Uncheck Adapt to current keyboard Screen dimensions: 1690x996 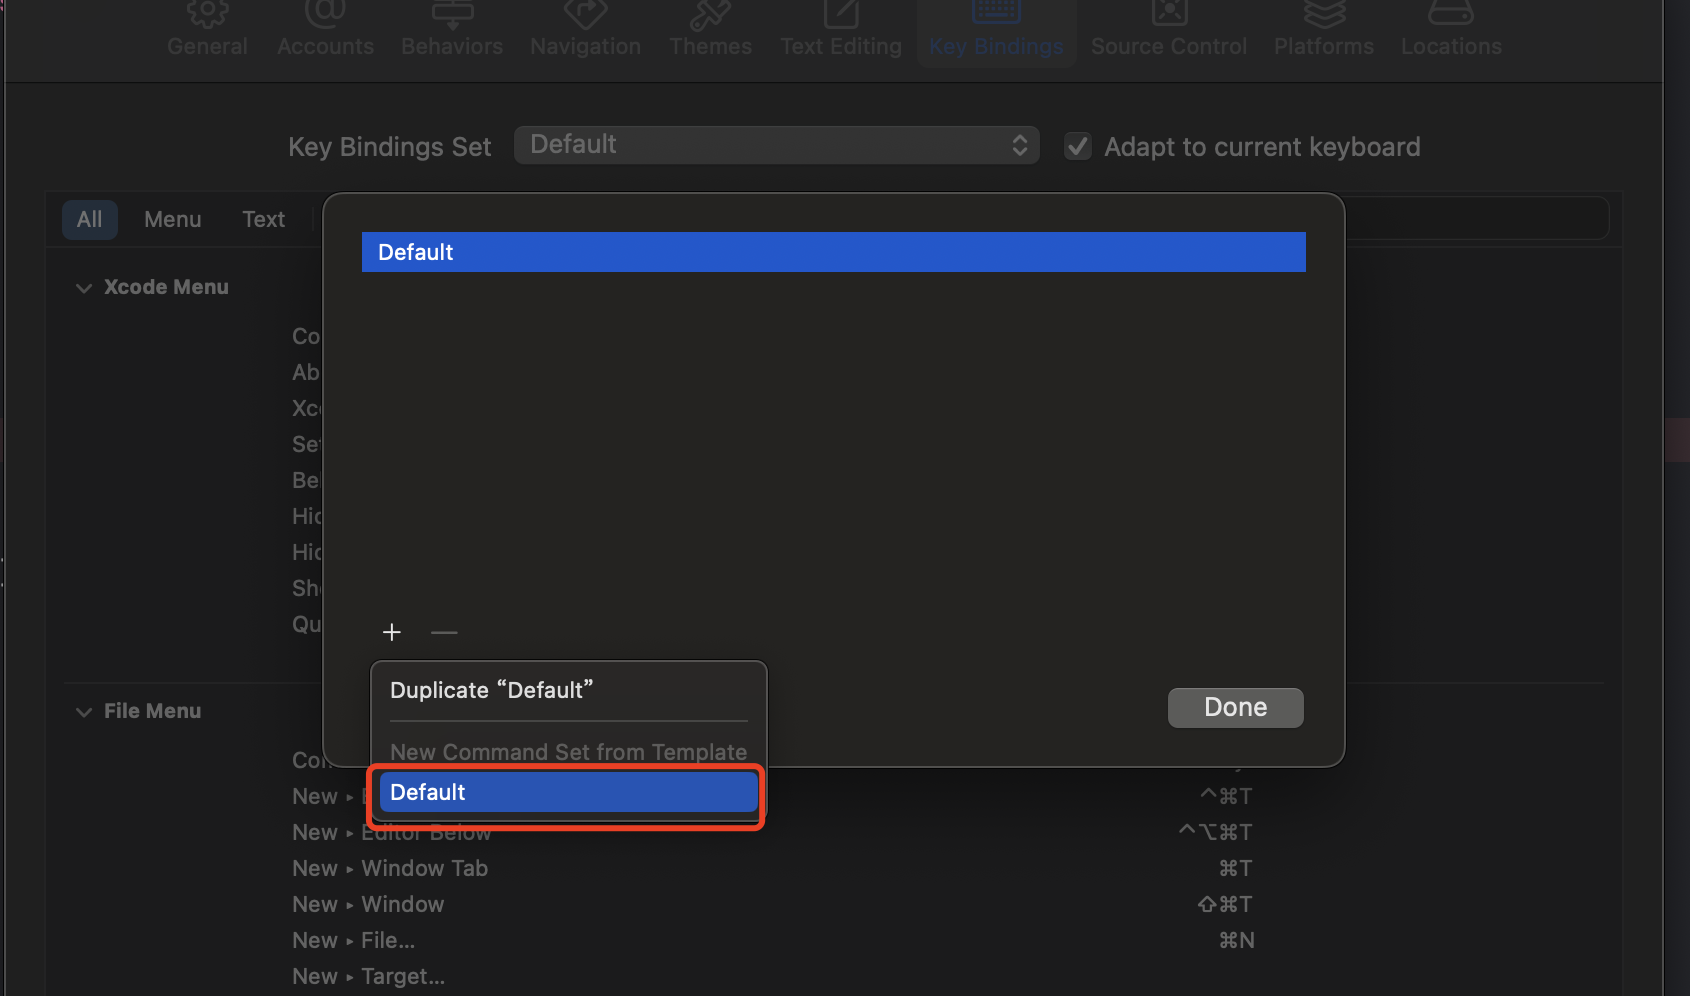point(1077,146)
